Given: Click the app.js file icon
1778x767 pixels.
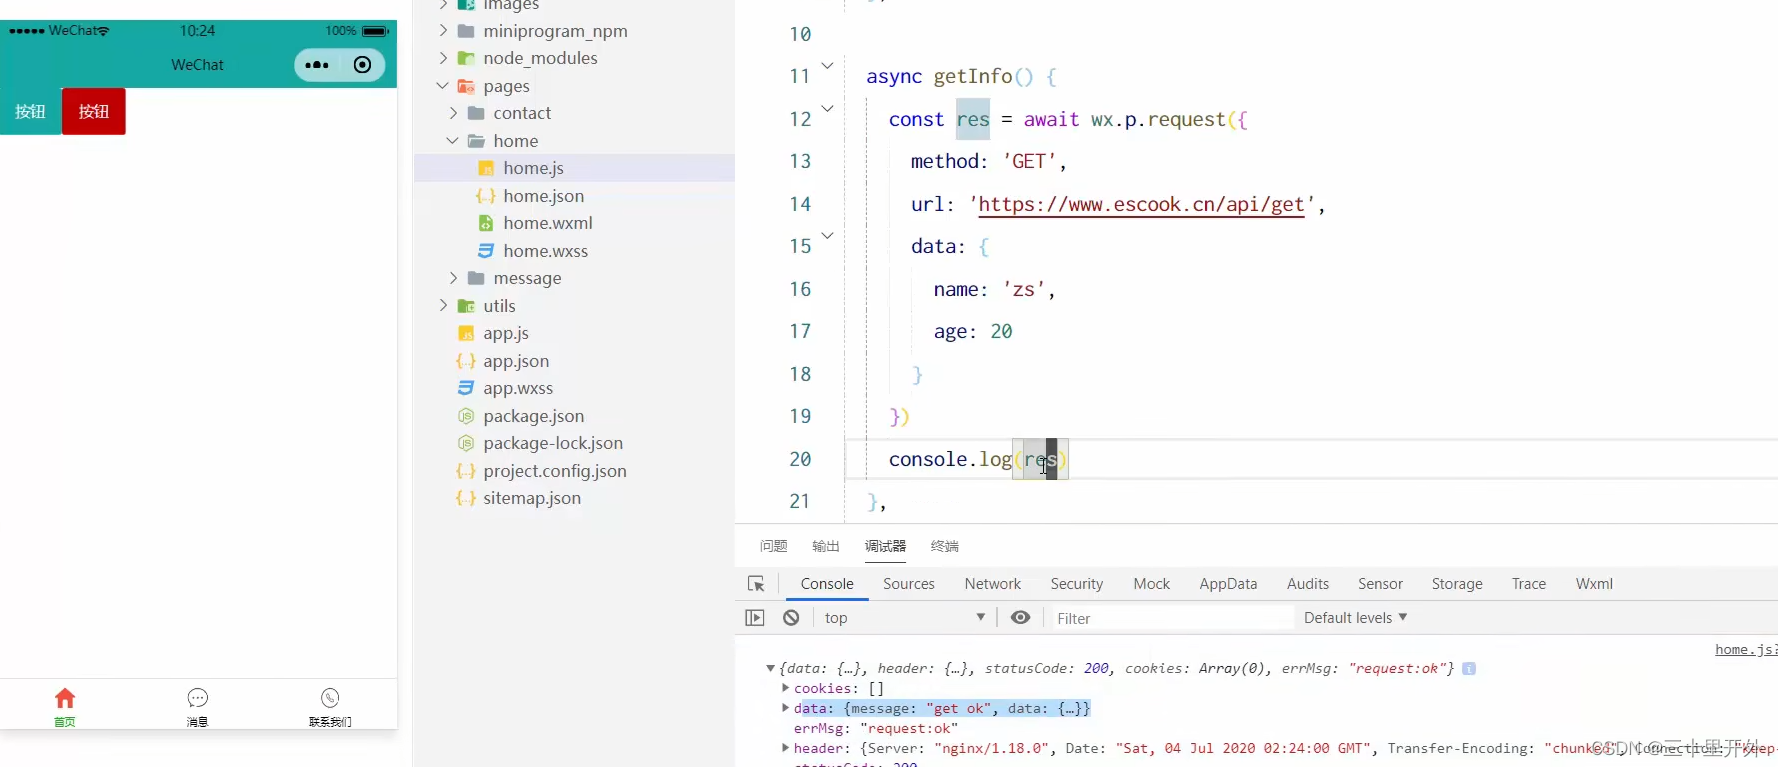Looking at the screenshot, I should click(x=466, y=333).
